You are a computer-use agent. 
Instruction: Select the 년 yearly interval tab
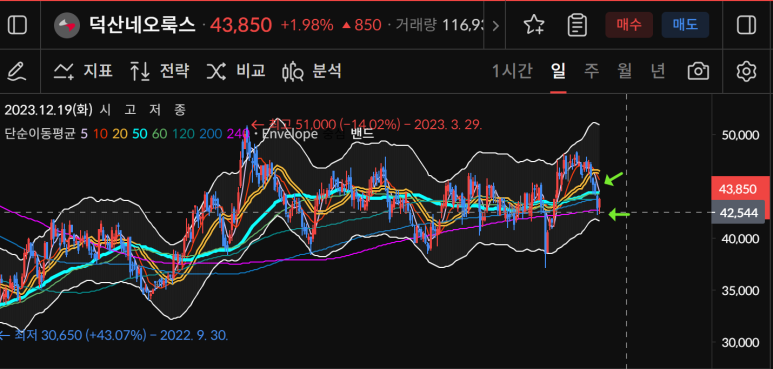[x=657, y=71]
